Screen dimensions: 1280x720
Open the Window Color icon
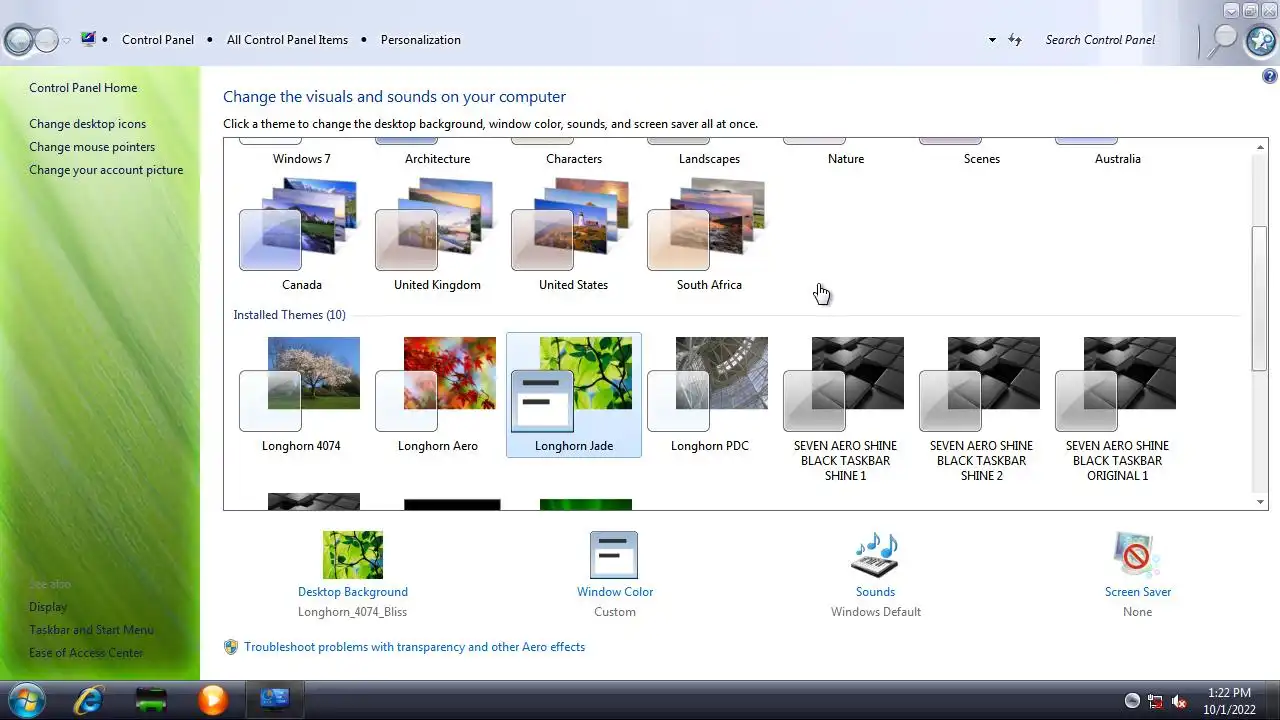coord(614,555)
